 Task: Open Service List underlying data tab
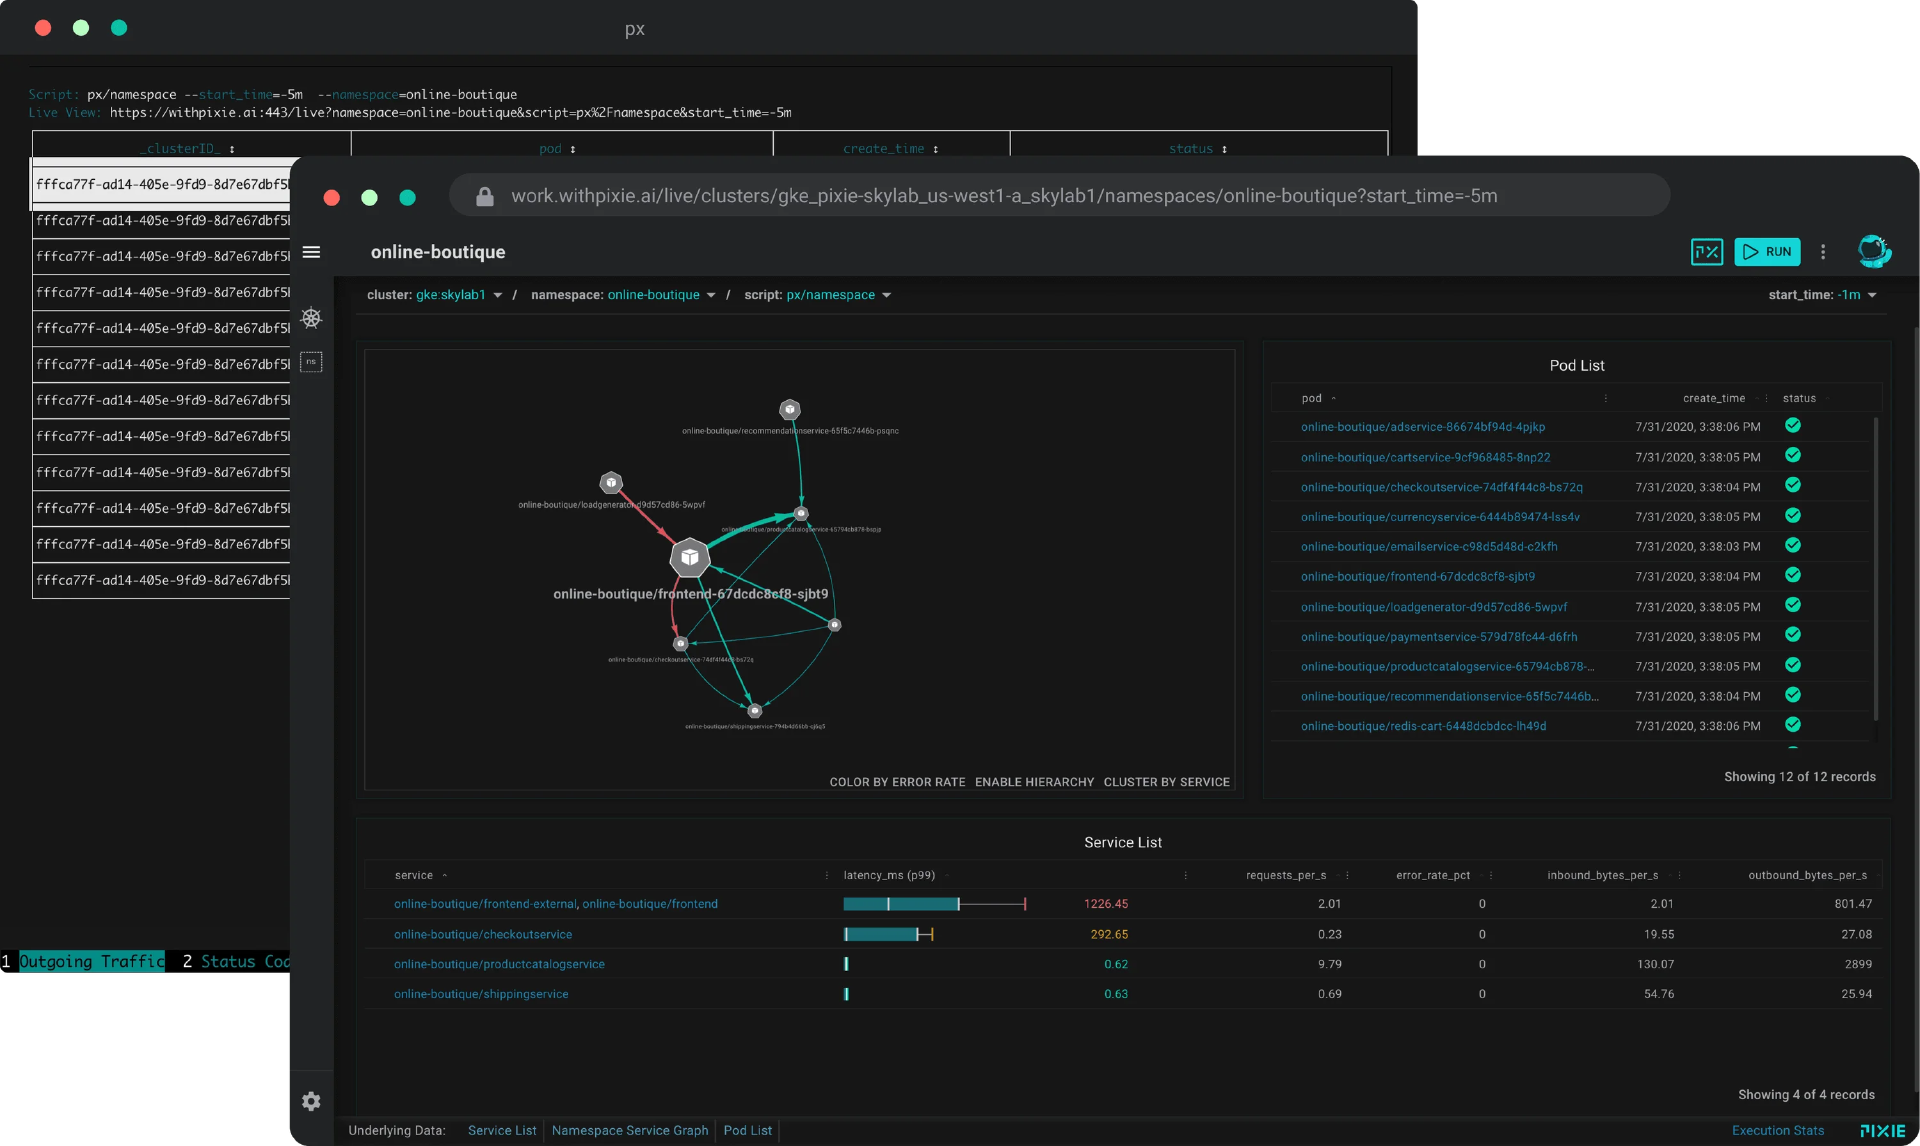pos(502,1131)
